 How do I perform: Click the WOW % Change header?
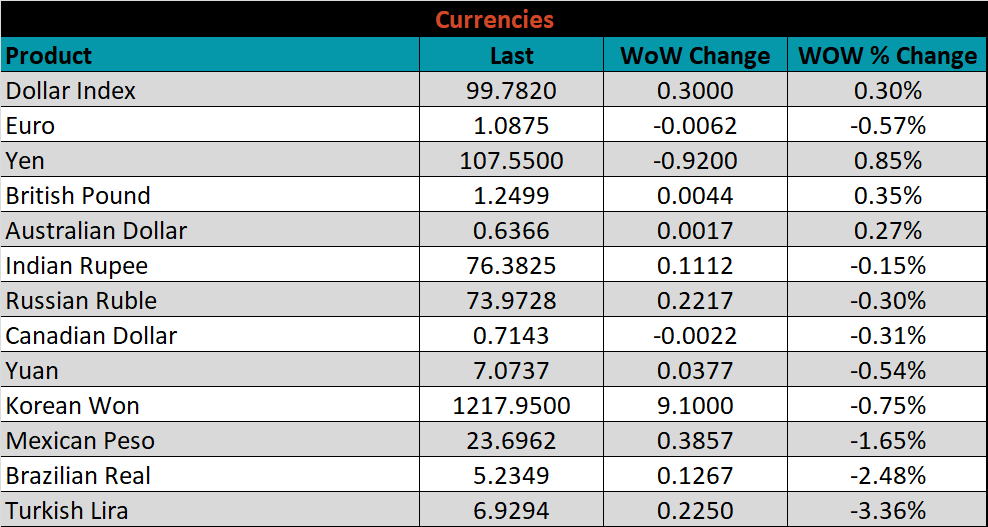point(887,56)
